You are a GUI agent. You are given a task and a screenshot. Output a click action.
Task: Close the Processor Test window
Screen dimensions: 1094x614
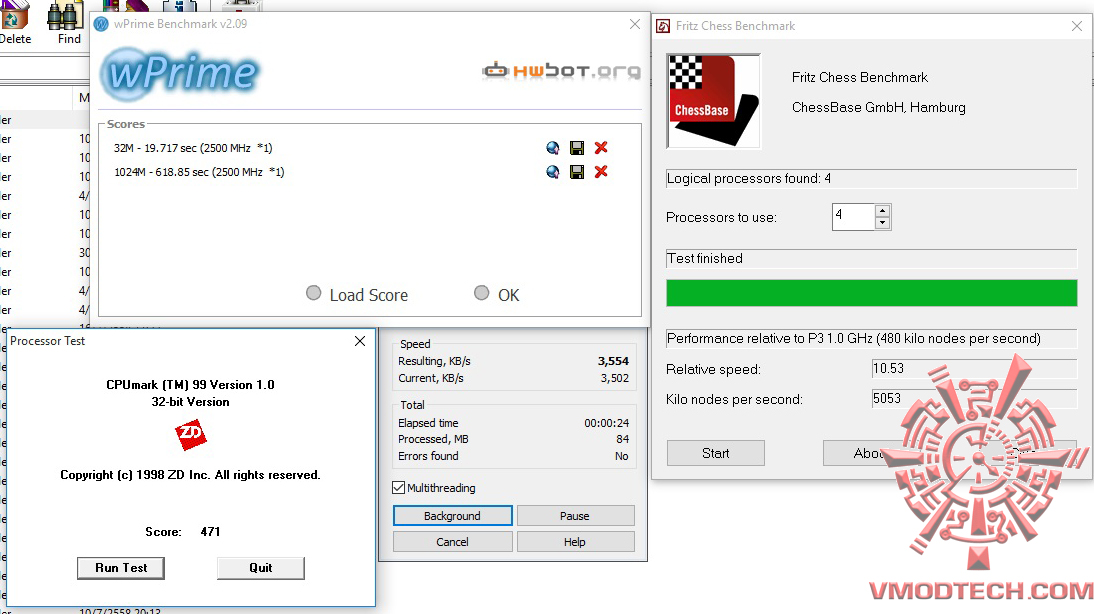(x=360, y=341)
